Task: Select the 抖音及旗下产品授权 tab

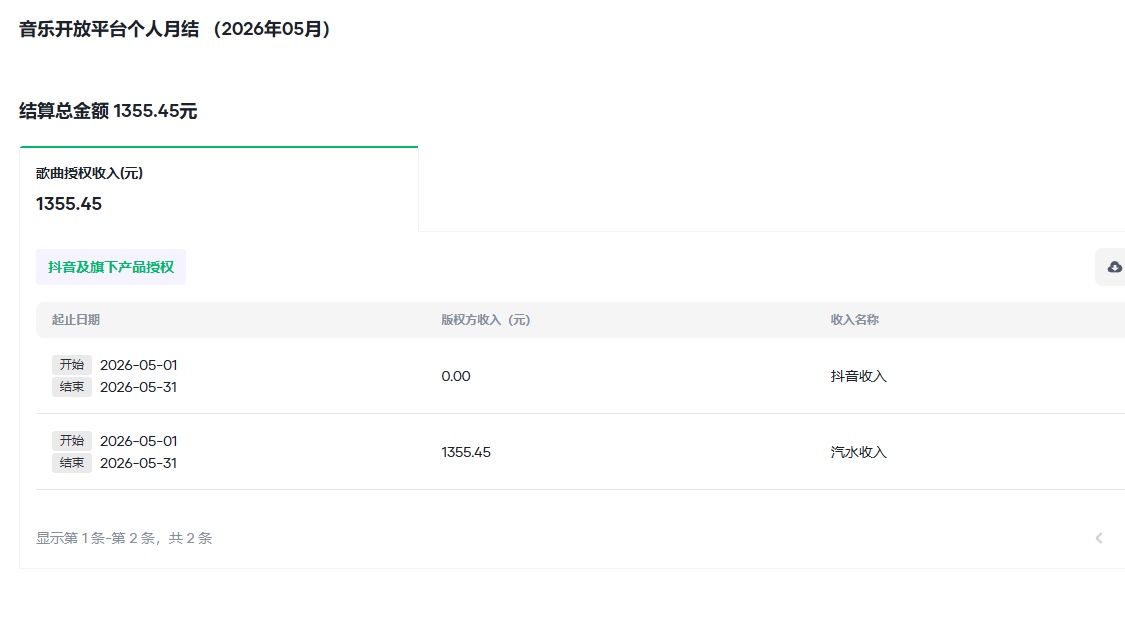Action: click(x=111, y=267)
